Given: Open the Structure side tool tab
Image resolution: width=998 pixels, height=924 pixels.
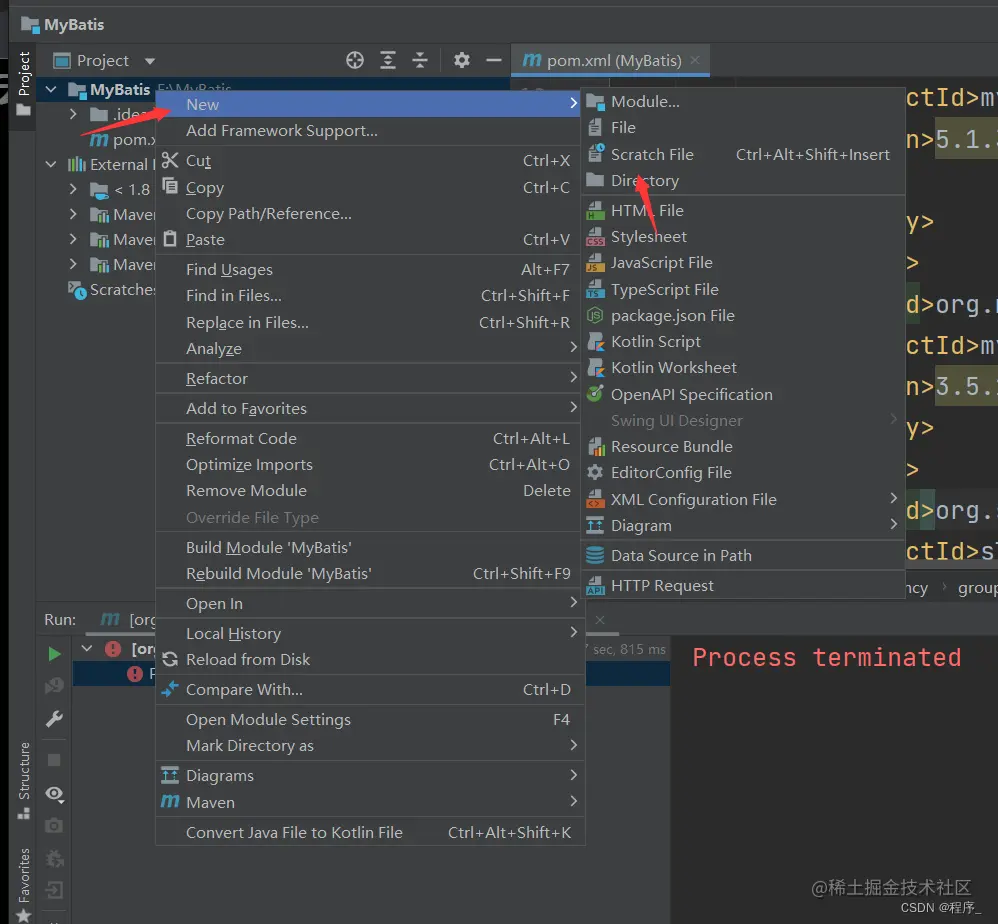Looking at the screenshot, I should coord(24,780).
